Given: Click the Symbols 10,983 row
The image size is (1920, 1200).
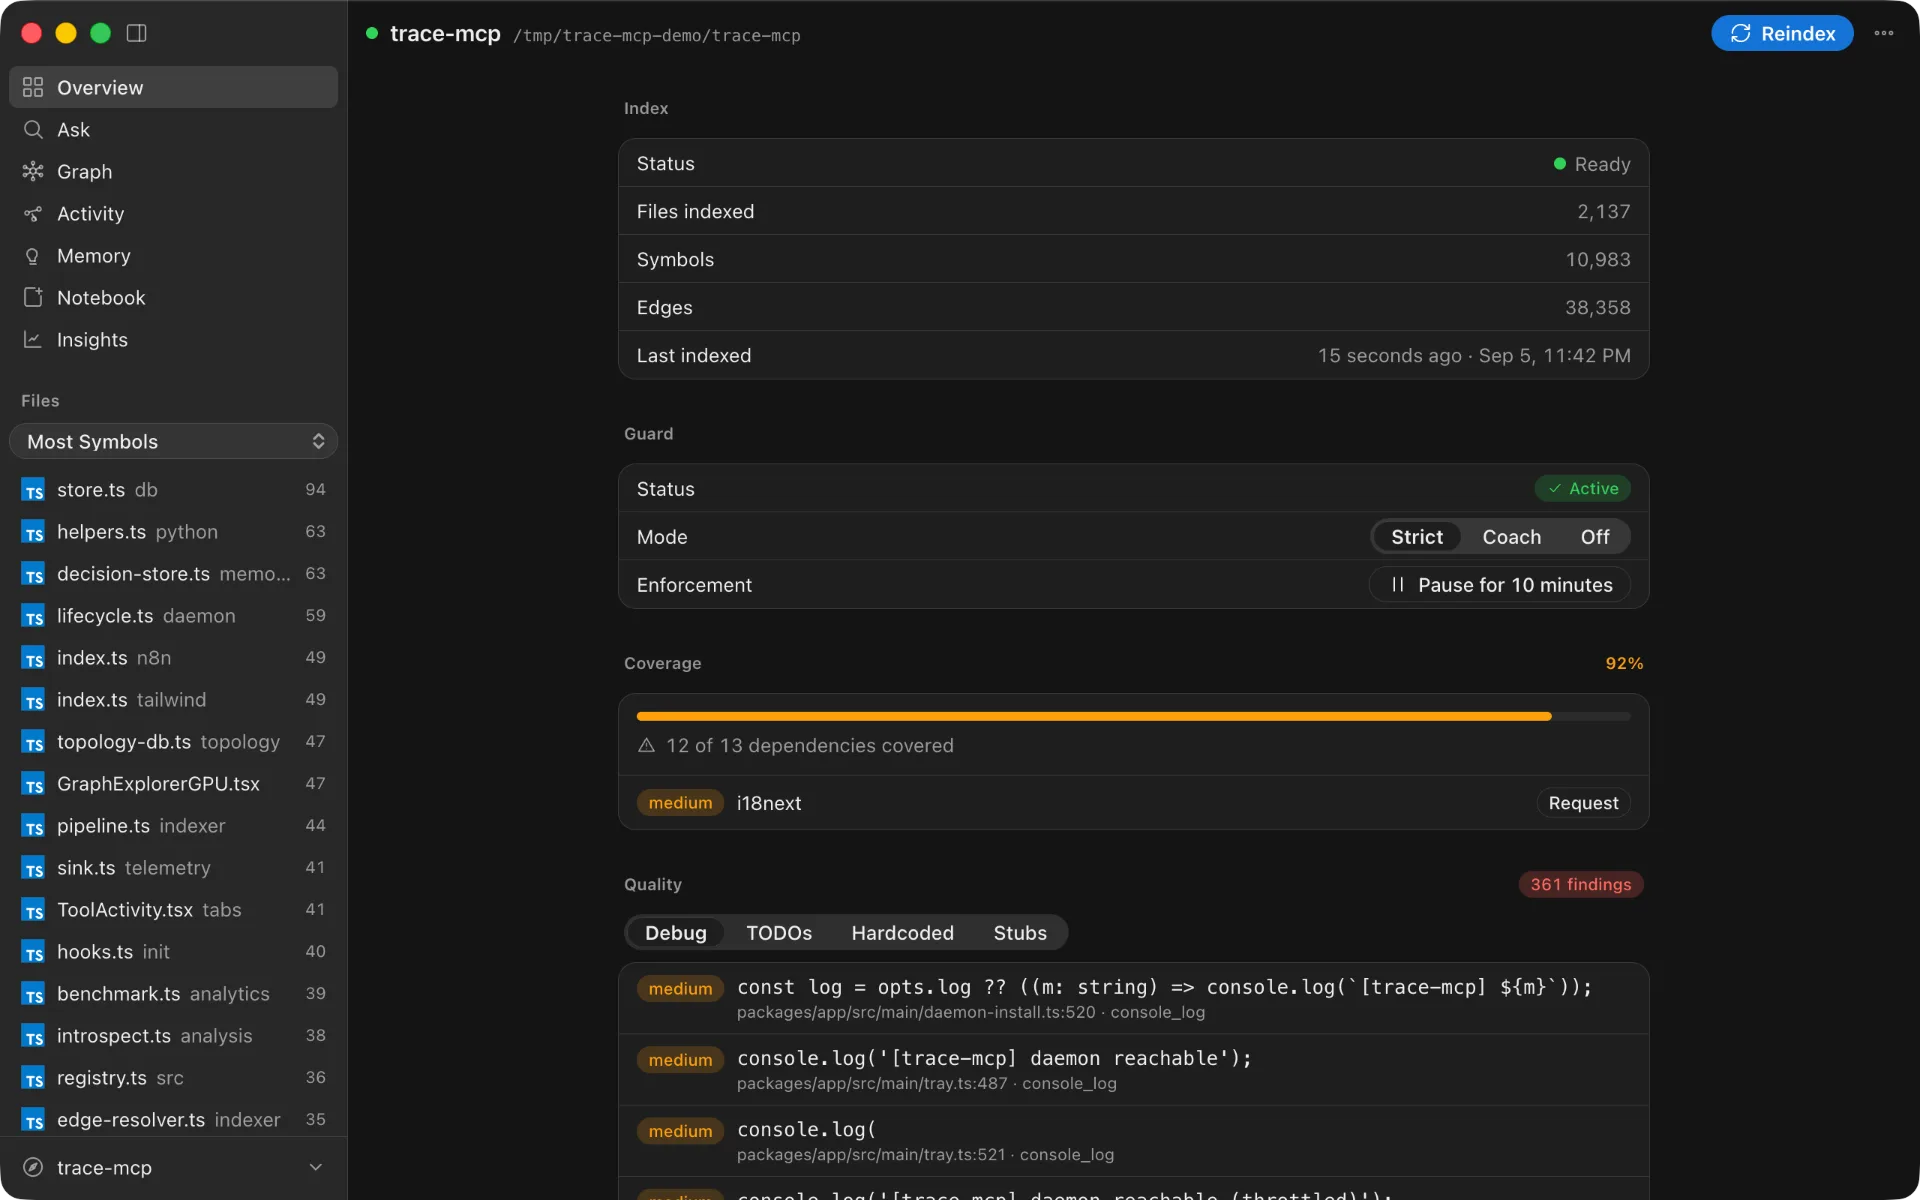Looking at the screenshot, I should click(1133, 259).
